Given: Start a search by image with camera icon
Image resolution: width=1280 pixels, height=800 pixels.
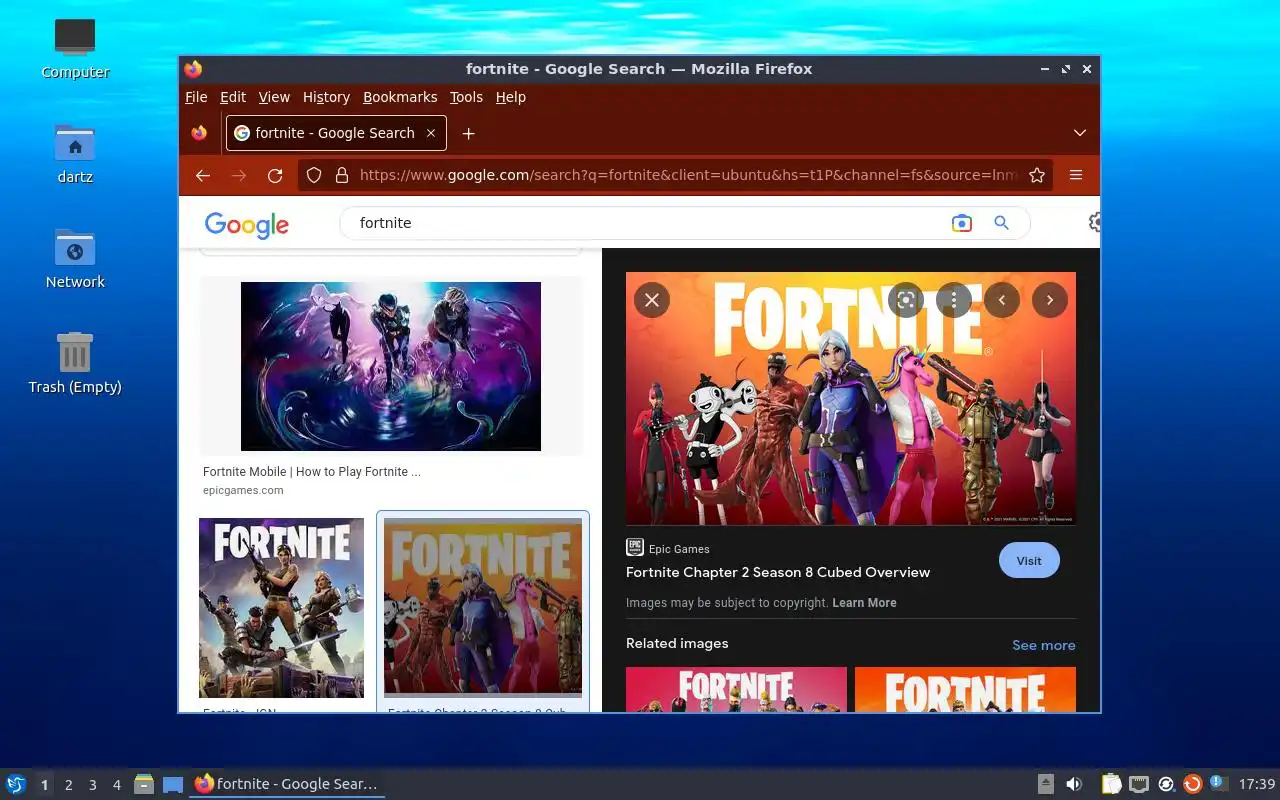Looking at the screenshot, I should pyautogui.click(x=962, y=223).
